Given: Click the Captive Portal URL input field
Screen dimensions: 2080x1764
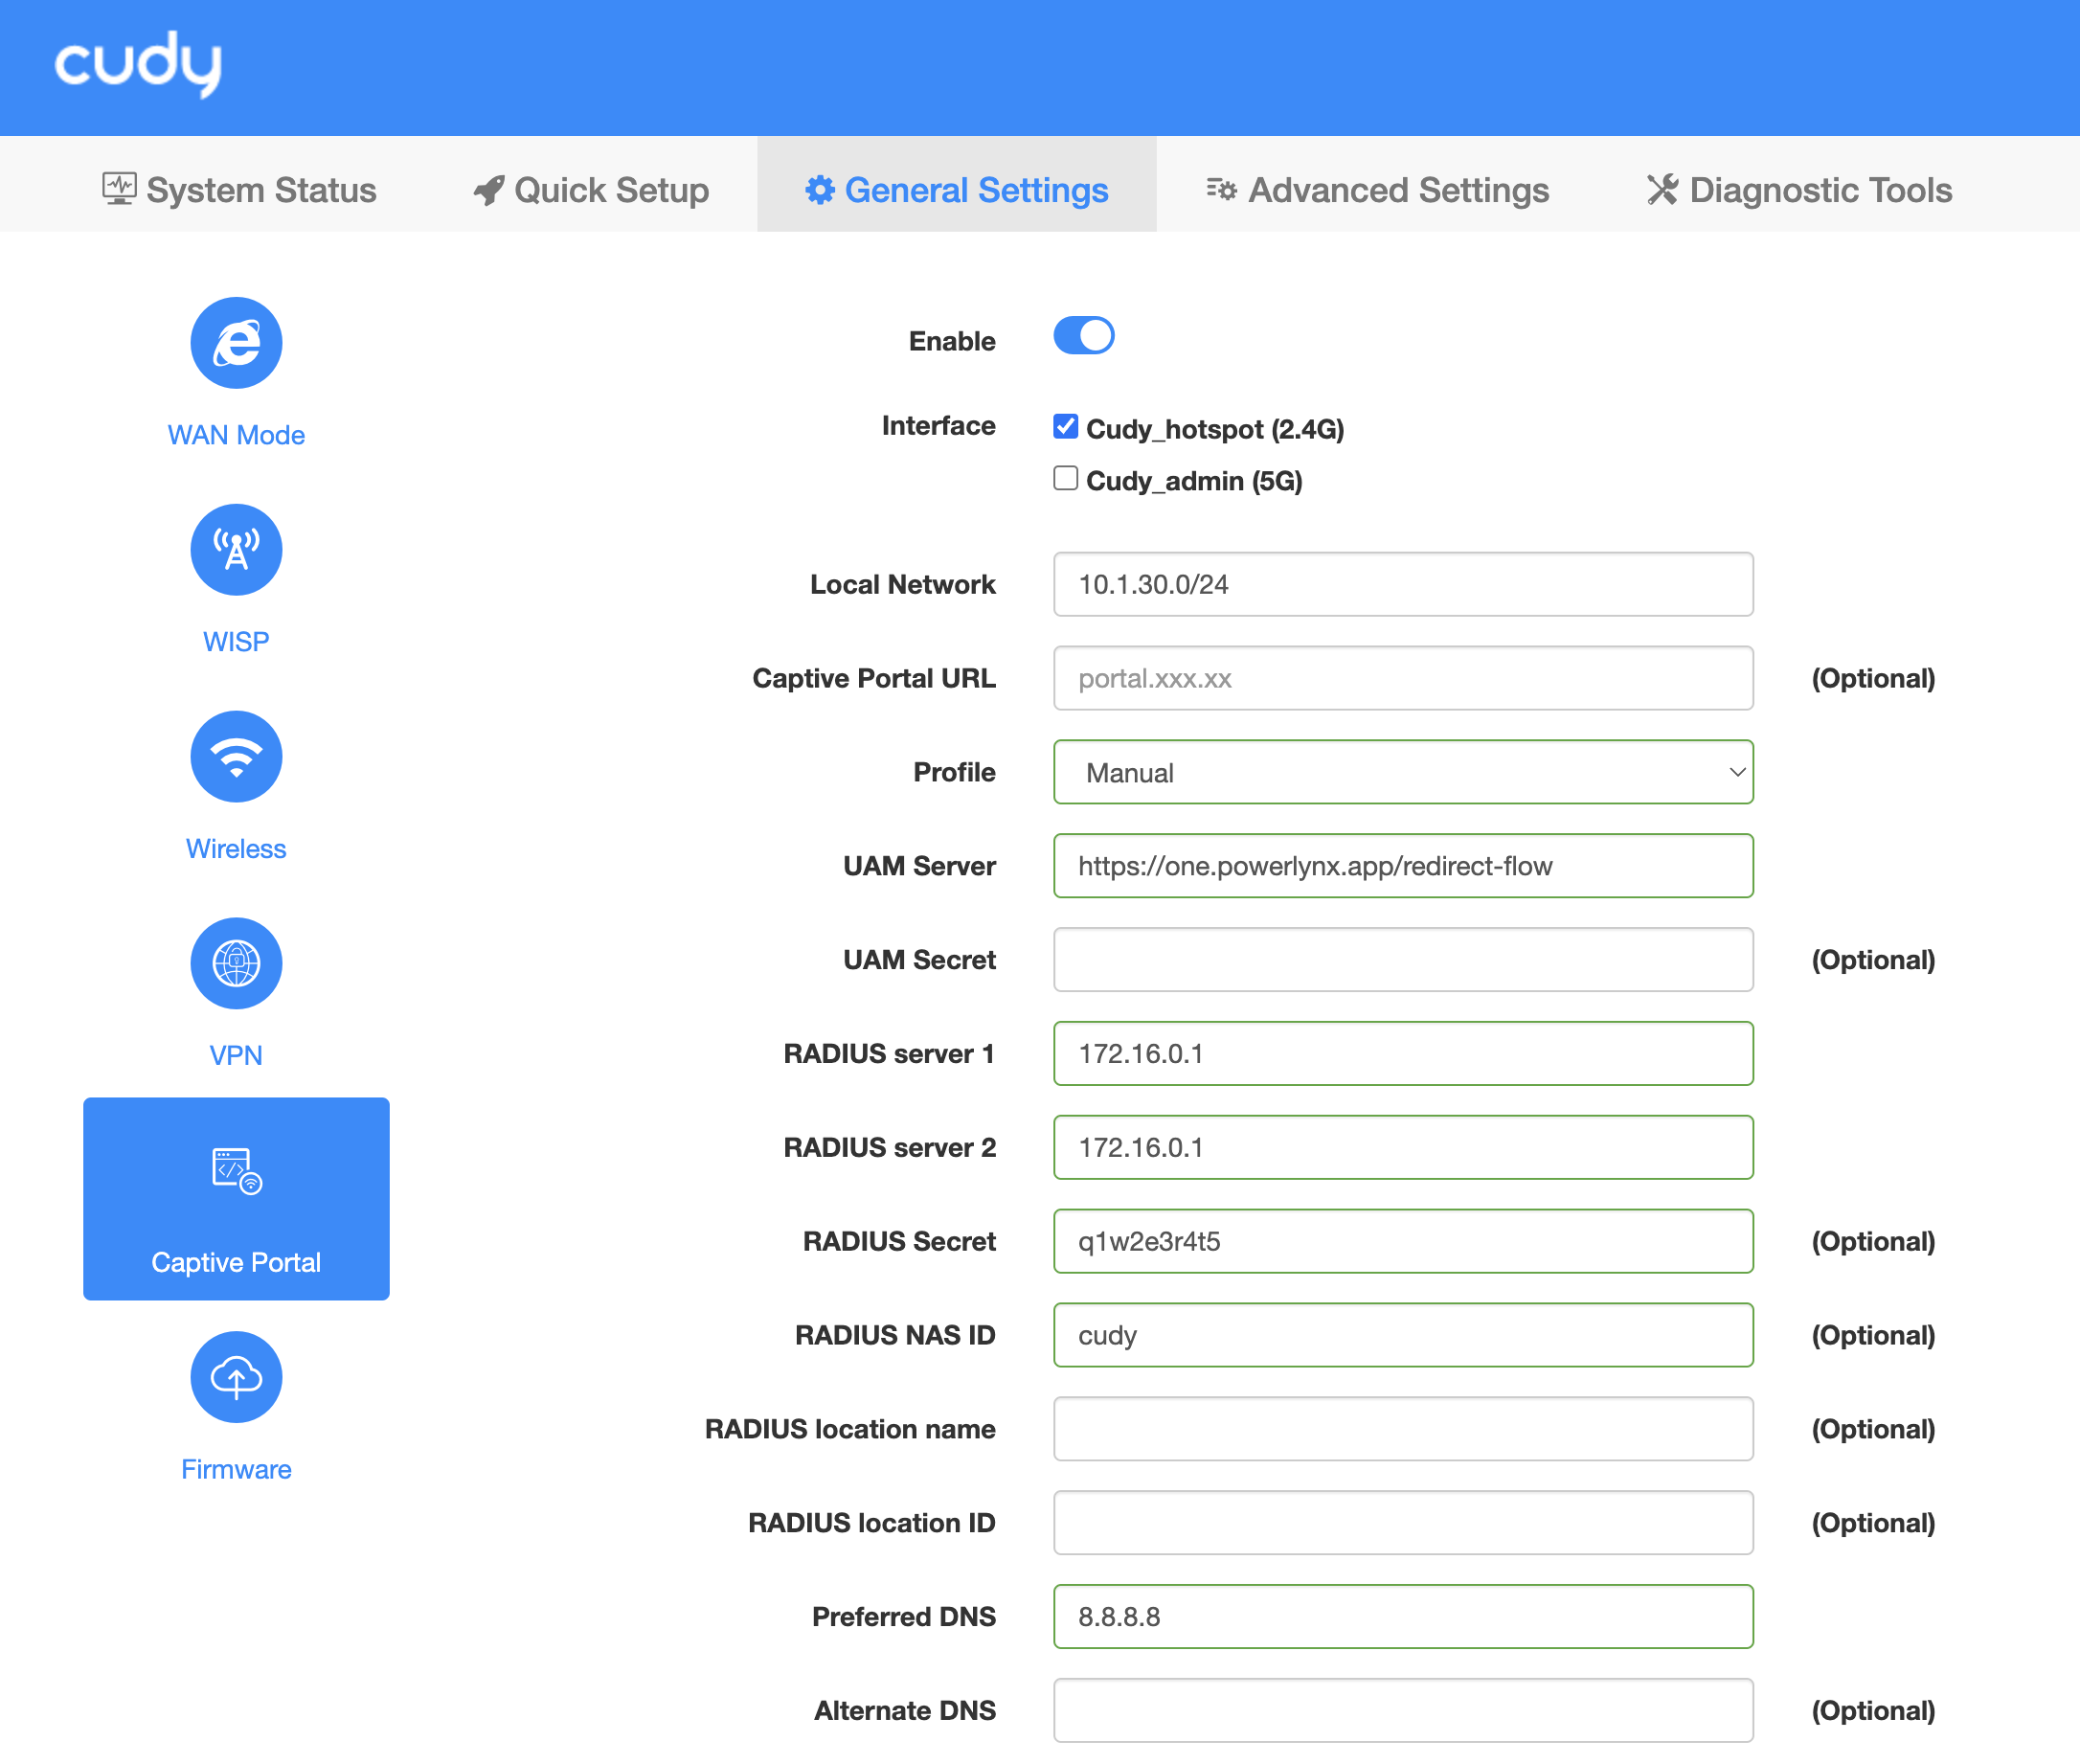Looking at the screenshot, I should [x=1403, y=677].
